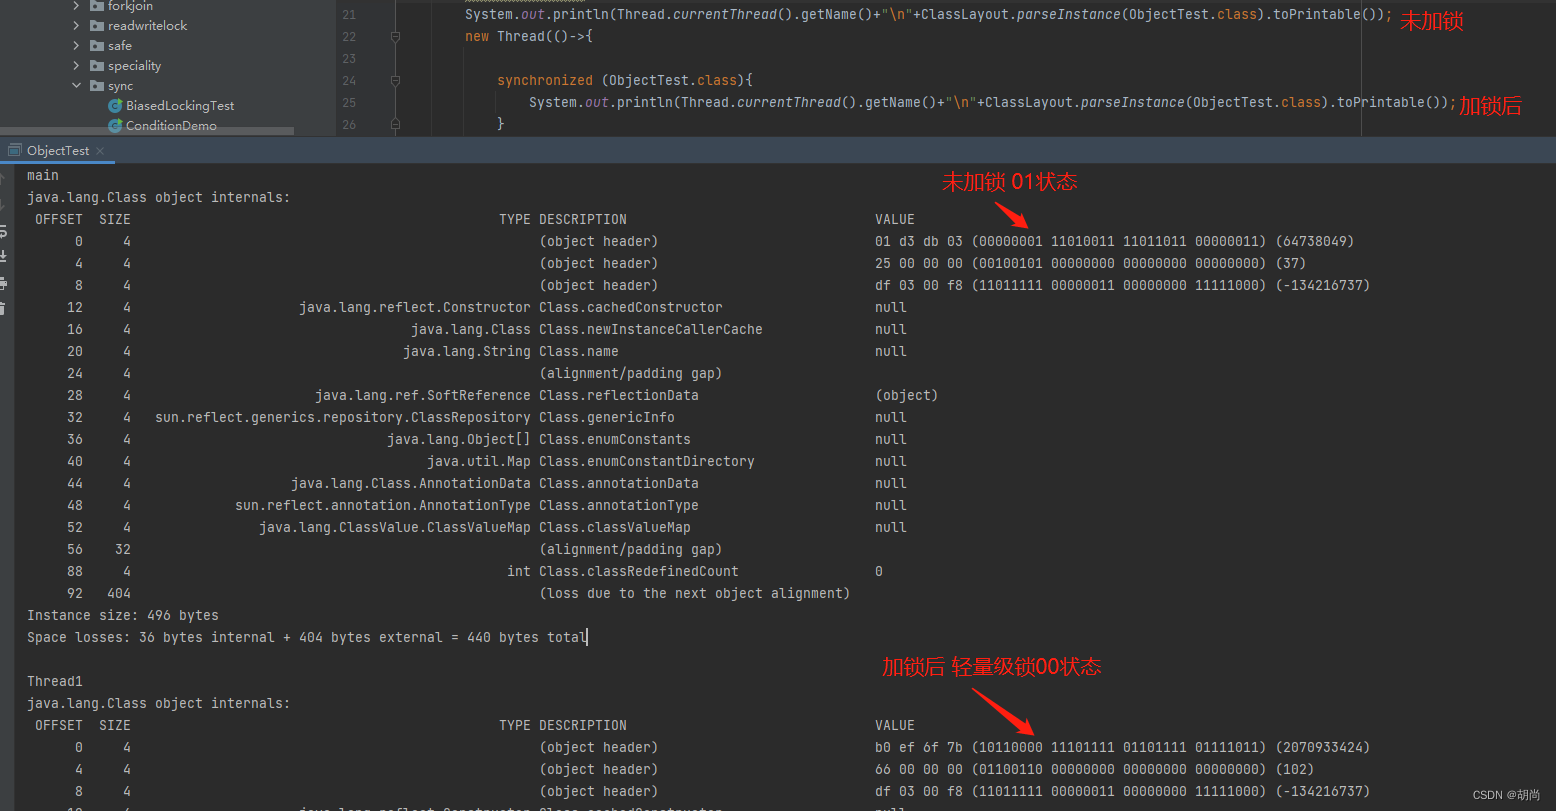Click 'java.lang.ref.SoftReference' type

tap(423, 395)
